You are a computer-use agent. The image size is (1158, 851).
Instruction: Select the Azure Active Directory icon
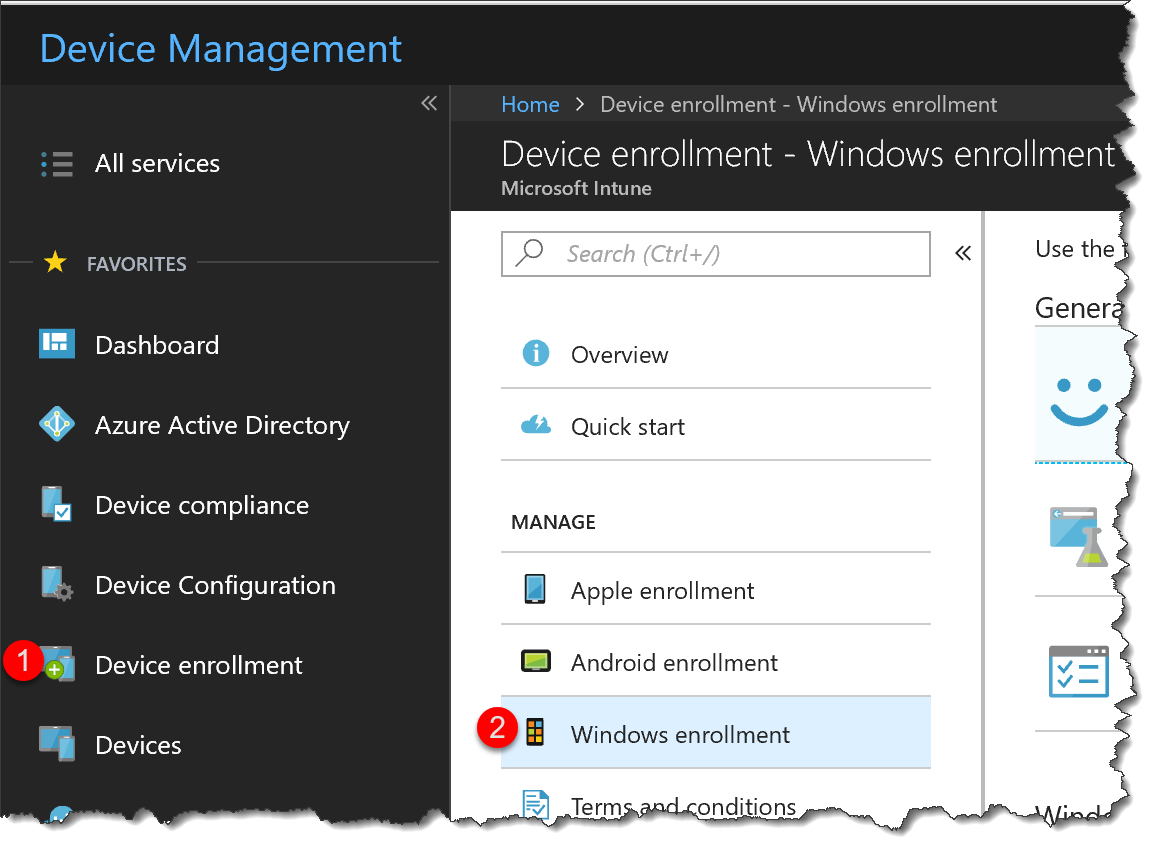point(57,424)
